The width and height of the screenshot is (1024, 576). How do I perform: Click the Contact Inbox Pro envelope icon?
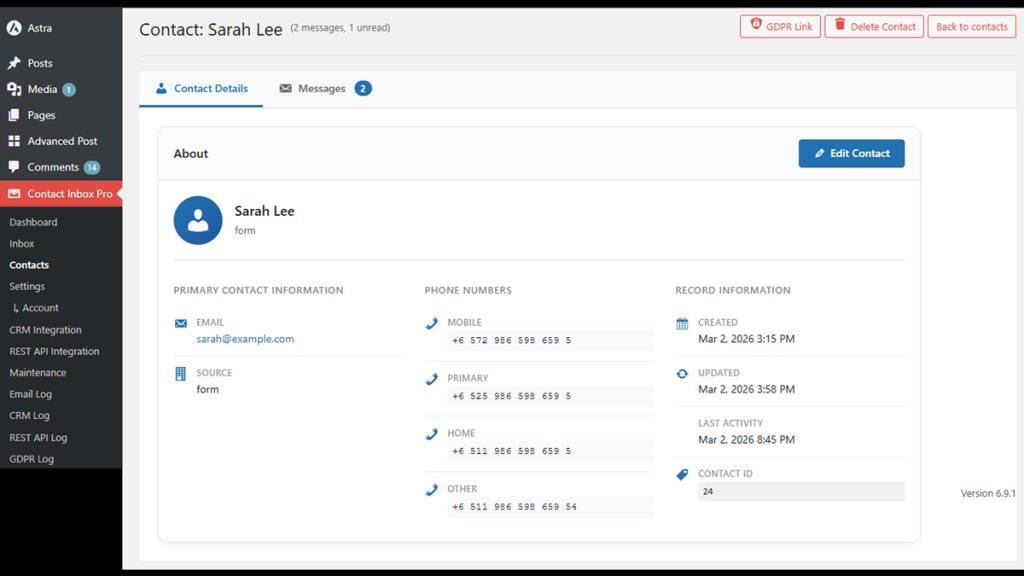(14, 194)
